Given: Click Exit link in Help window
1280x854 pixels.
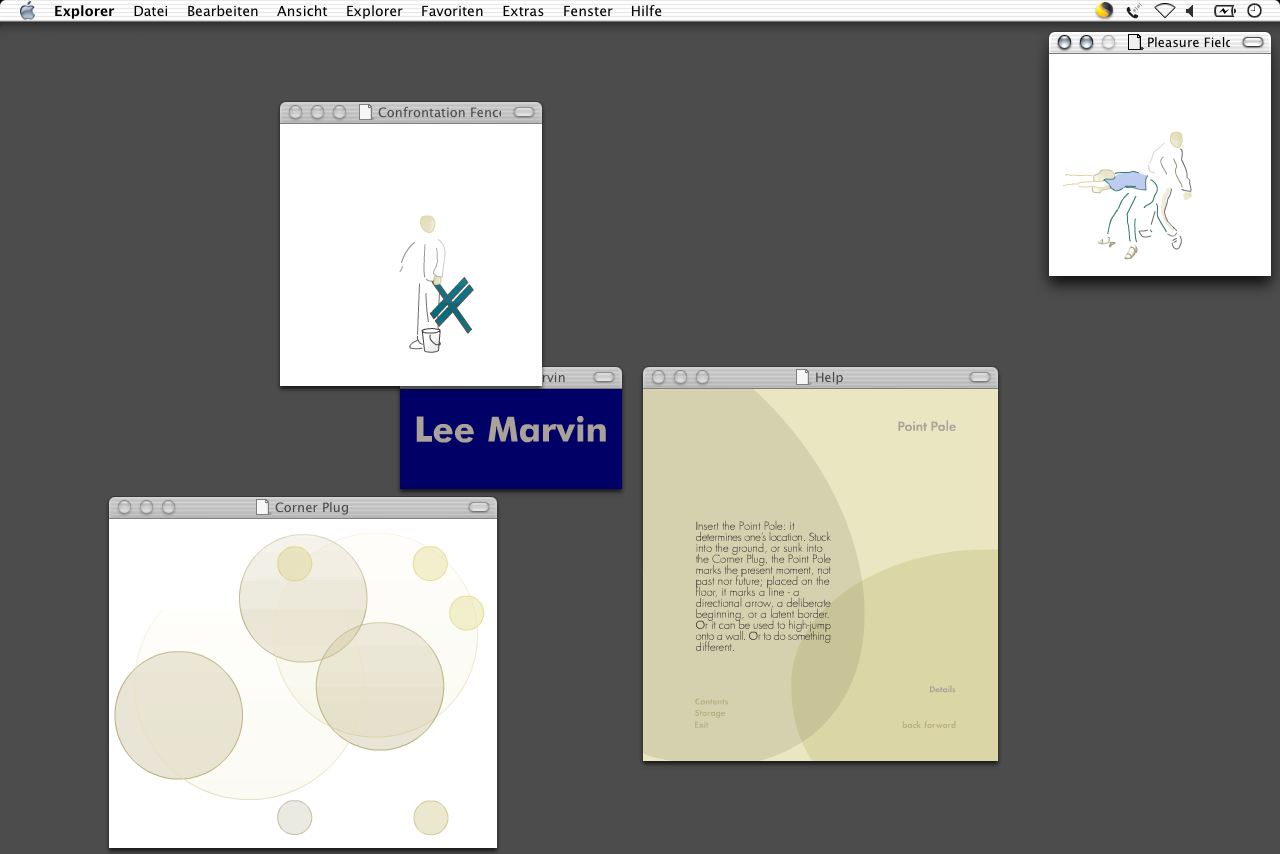Looking at the screenshot, I should click(701, 725).
